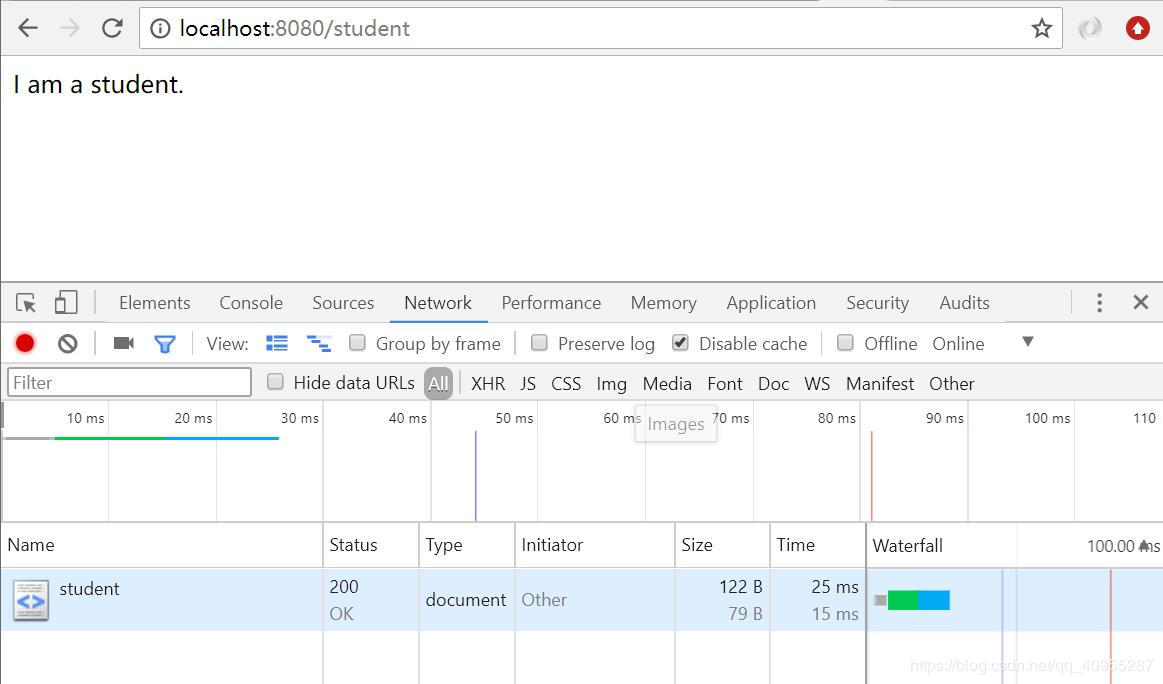Enable Group by frame checkbox
Viewport: 1163px width, 684px height.
358,343
